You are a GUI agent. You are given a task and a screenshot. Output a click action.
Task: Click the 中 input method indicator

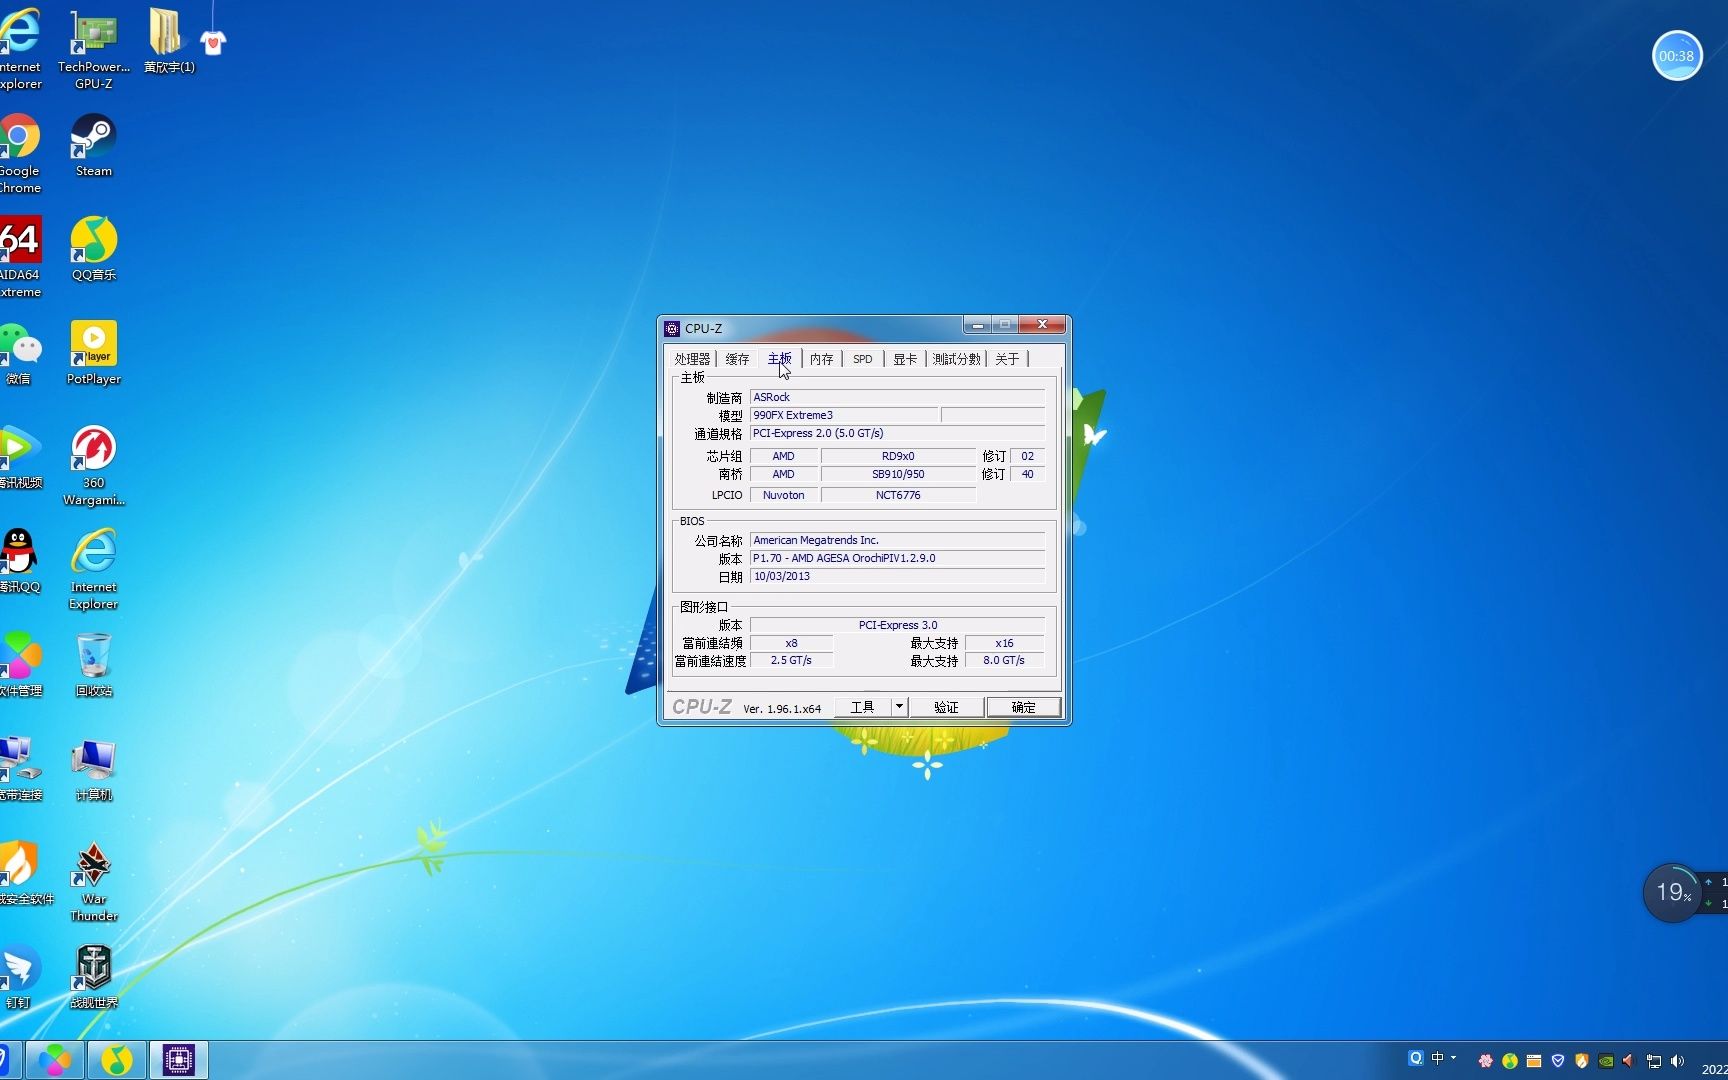pyautogui.click(x=1438, y=1058)
